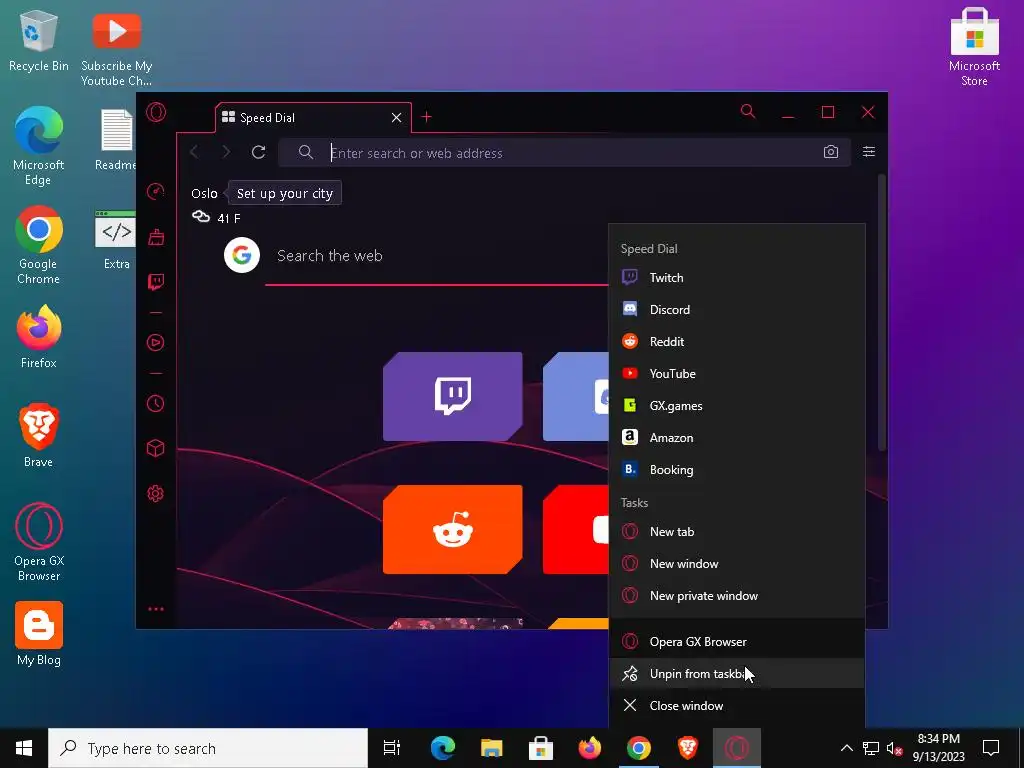Choose New private window in jump list
Viewport: 1024px width, 768px height.
coord(737,596)
